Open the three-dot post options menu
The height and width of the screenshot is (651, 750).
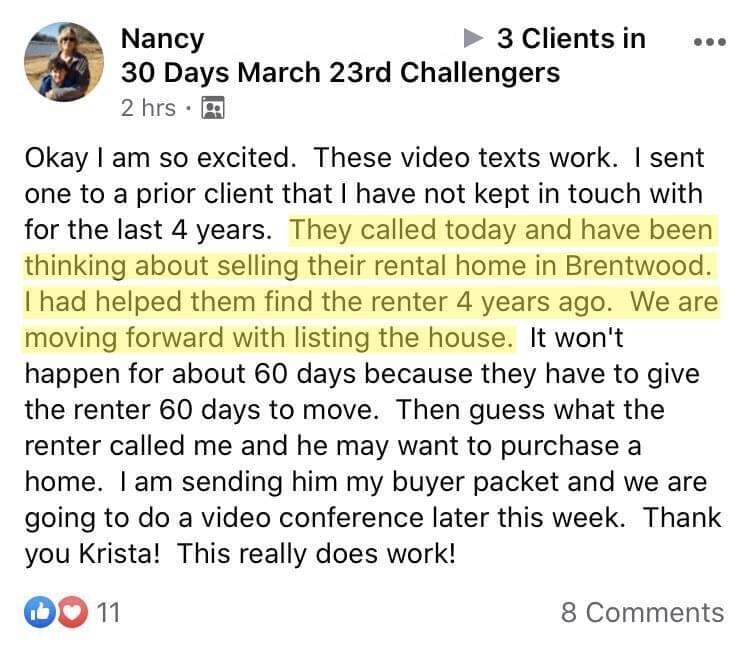(710, 42)
